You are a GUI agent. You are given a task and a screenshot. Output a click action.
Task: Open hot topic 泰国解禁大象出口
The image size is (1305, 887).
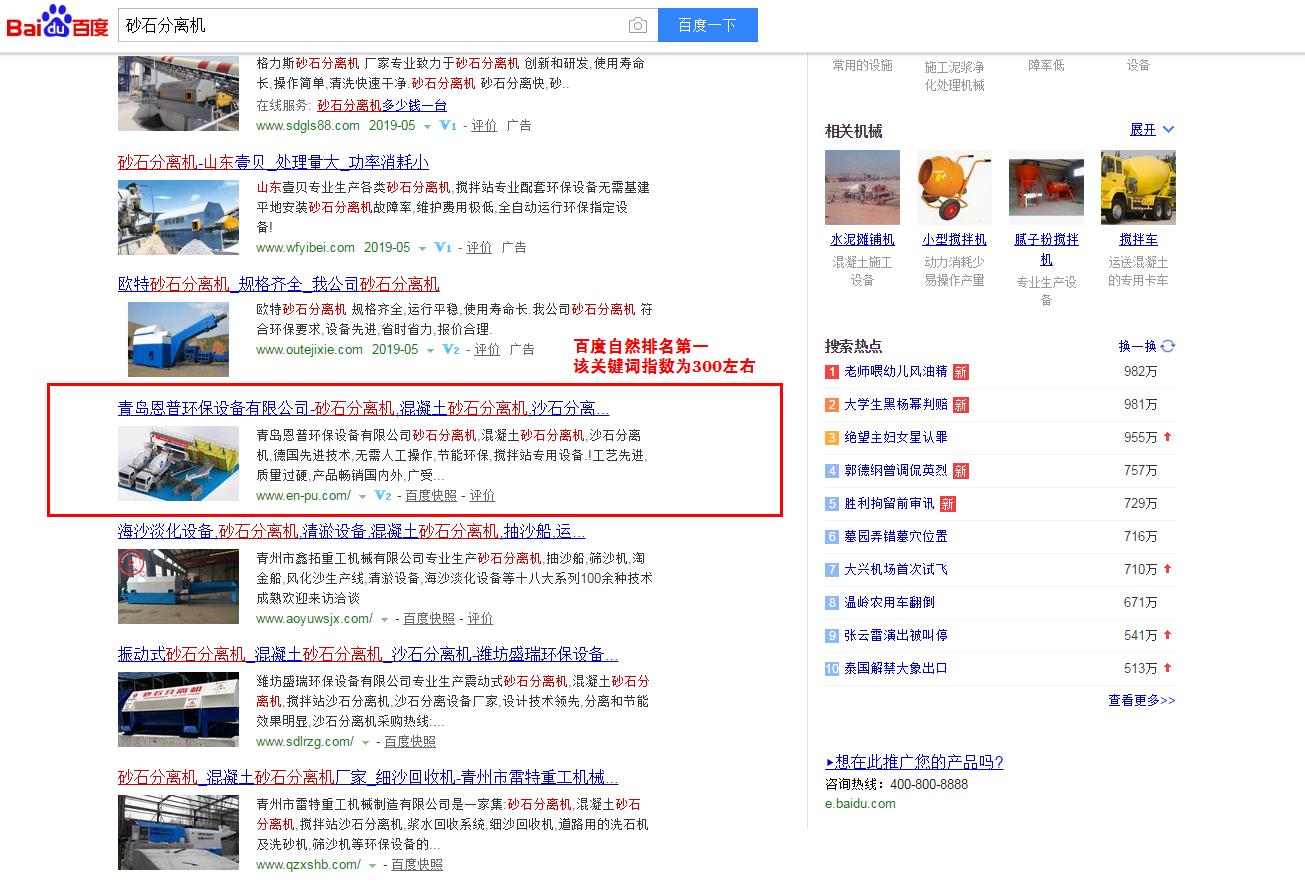(x=895, y=669)
